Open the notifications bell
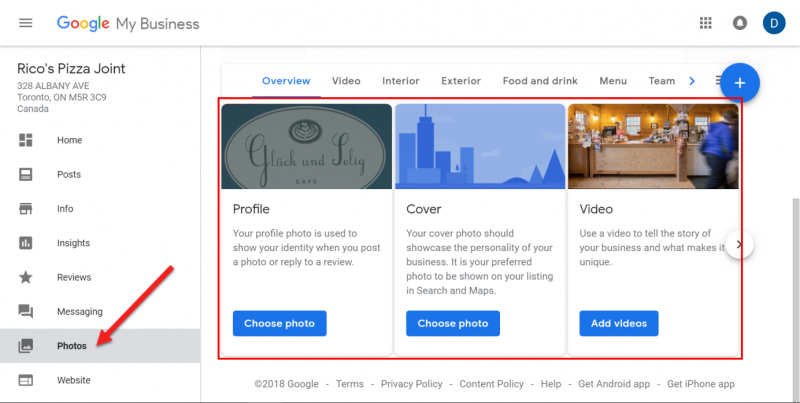 coord(739,23)
